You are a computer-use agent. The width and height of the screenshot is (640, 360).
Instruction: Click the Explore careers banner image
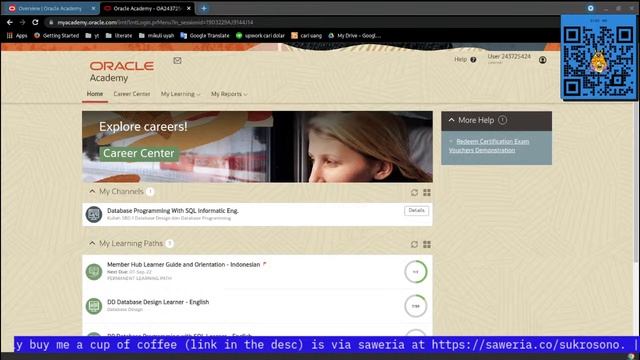click(257, 147)
